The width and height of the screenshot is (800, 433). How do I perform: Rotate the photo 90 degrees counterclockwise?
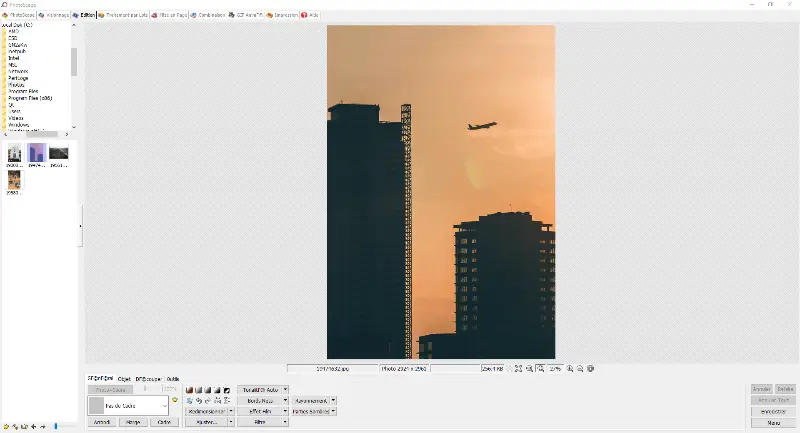(198, 401)
